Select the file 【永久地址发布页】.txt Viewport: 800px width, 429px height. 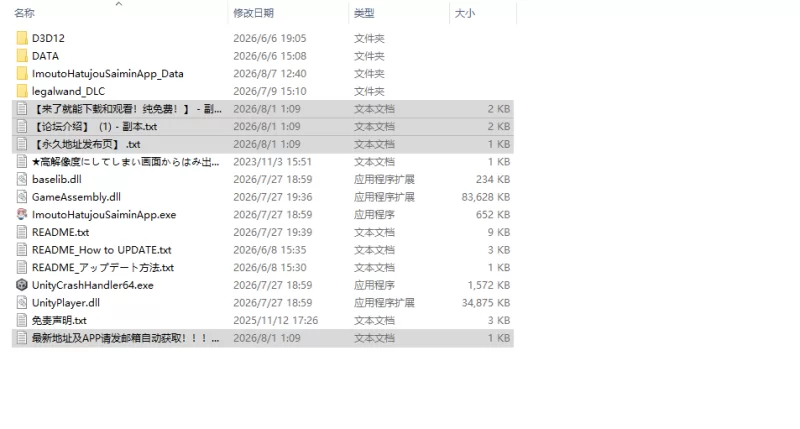[x=86, y=144]
